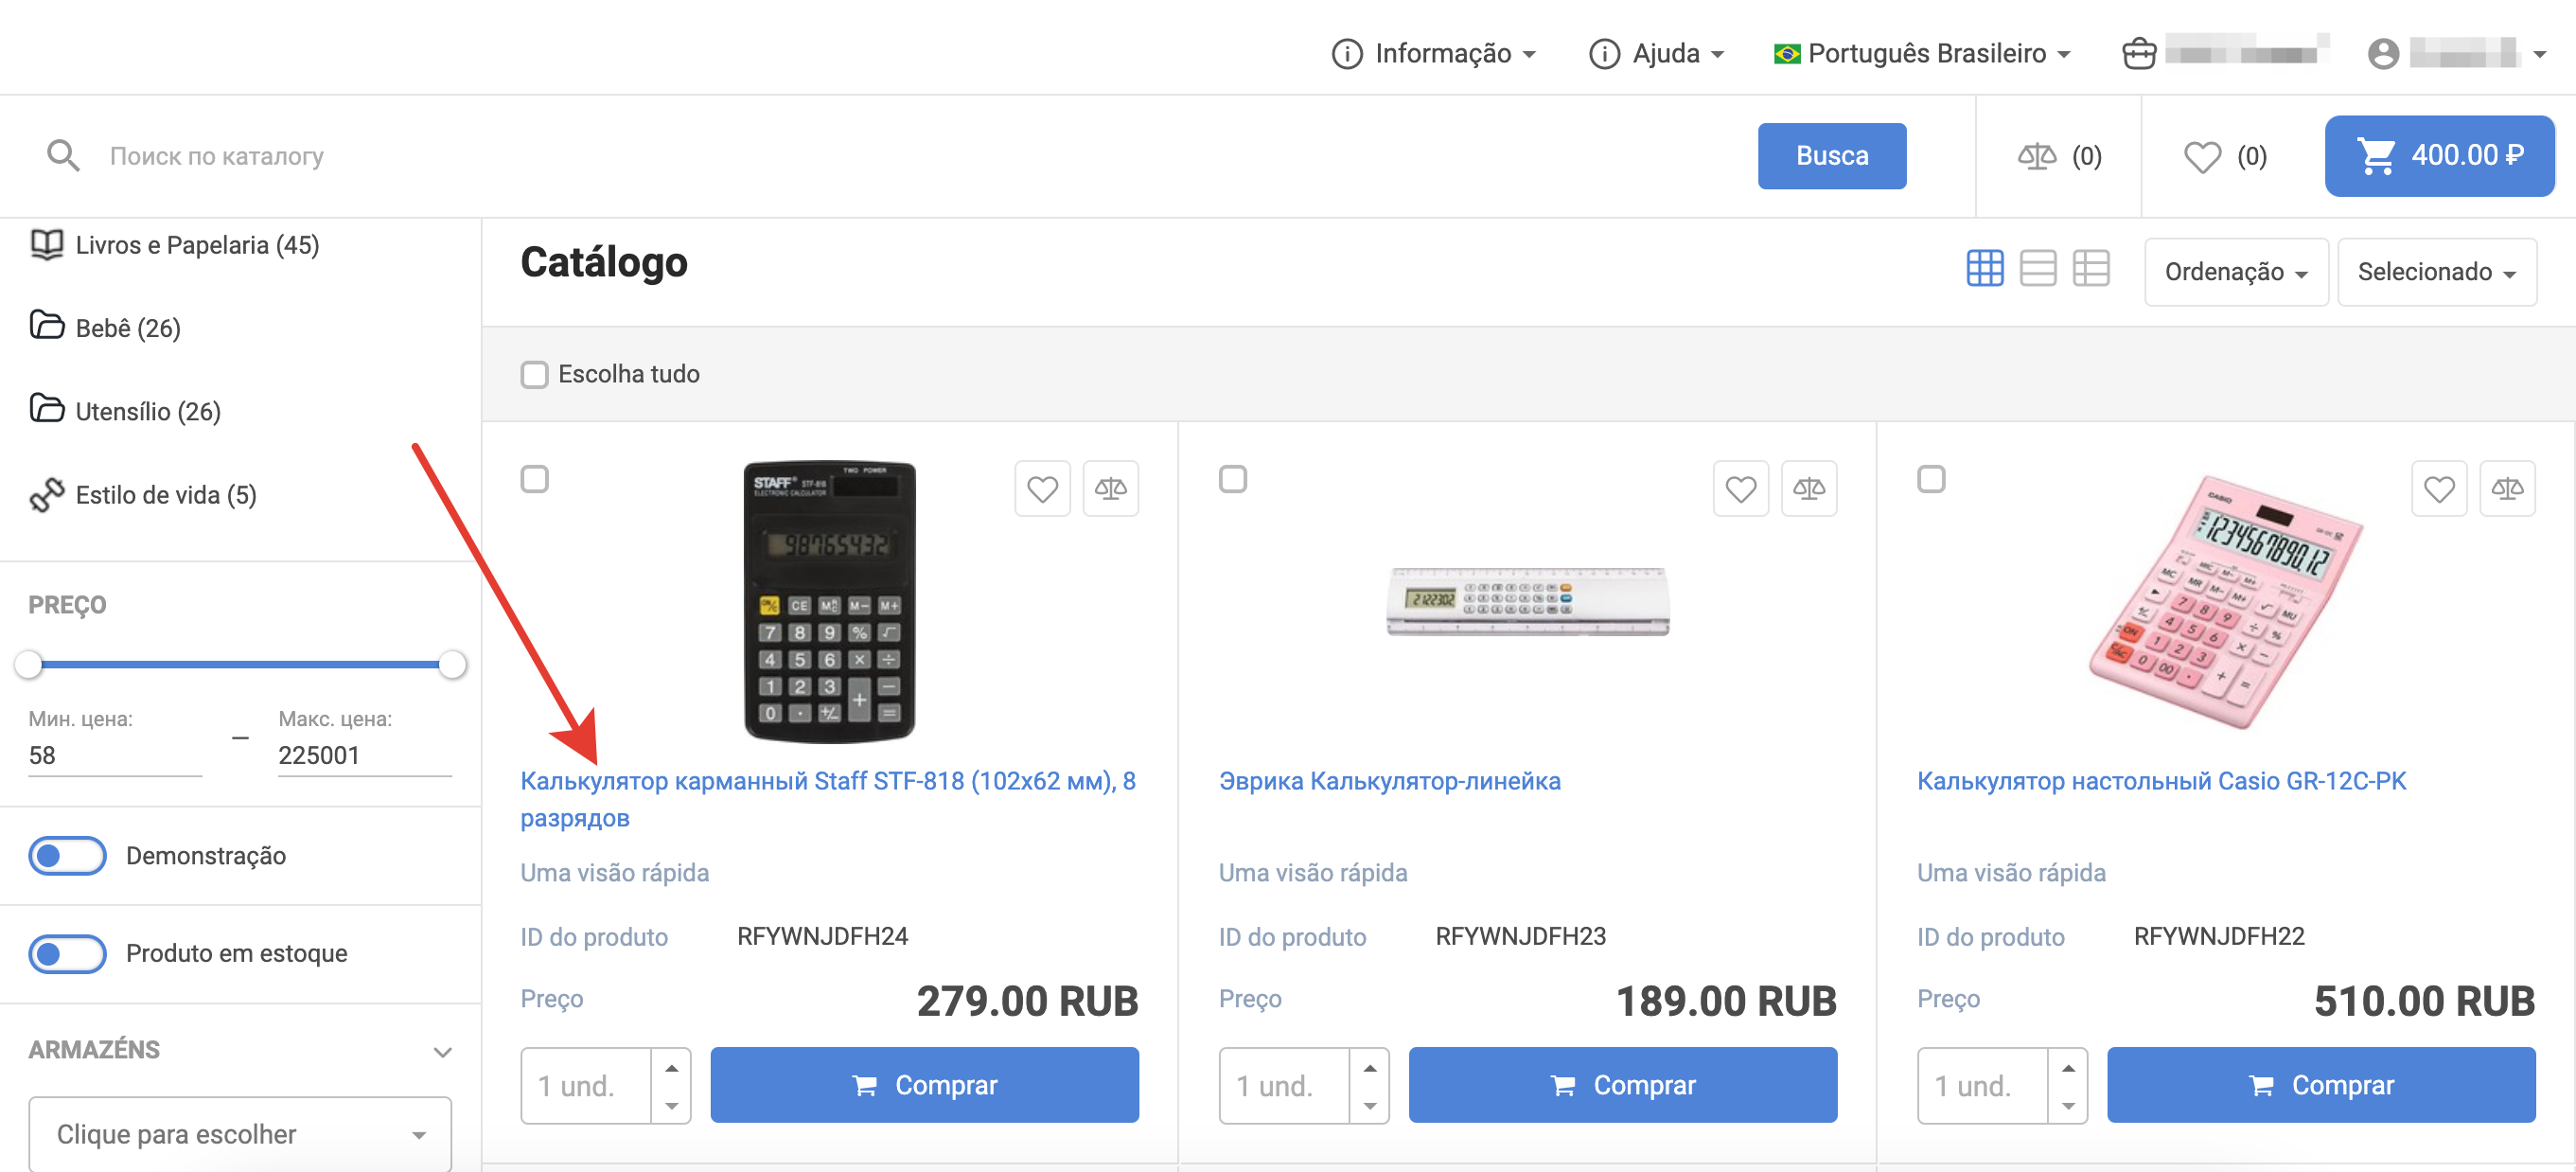This screenshot has height=1172, width=2576.
Task: Open the header comparison list icon
Action: (2036, 156)
